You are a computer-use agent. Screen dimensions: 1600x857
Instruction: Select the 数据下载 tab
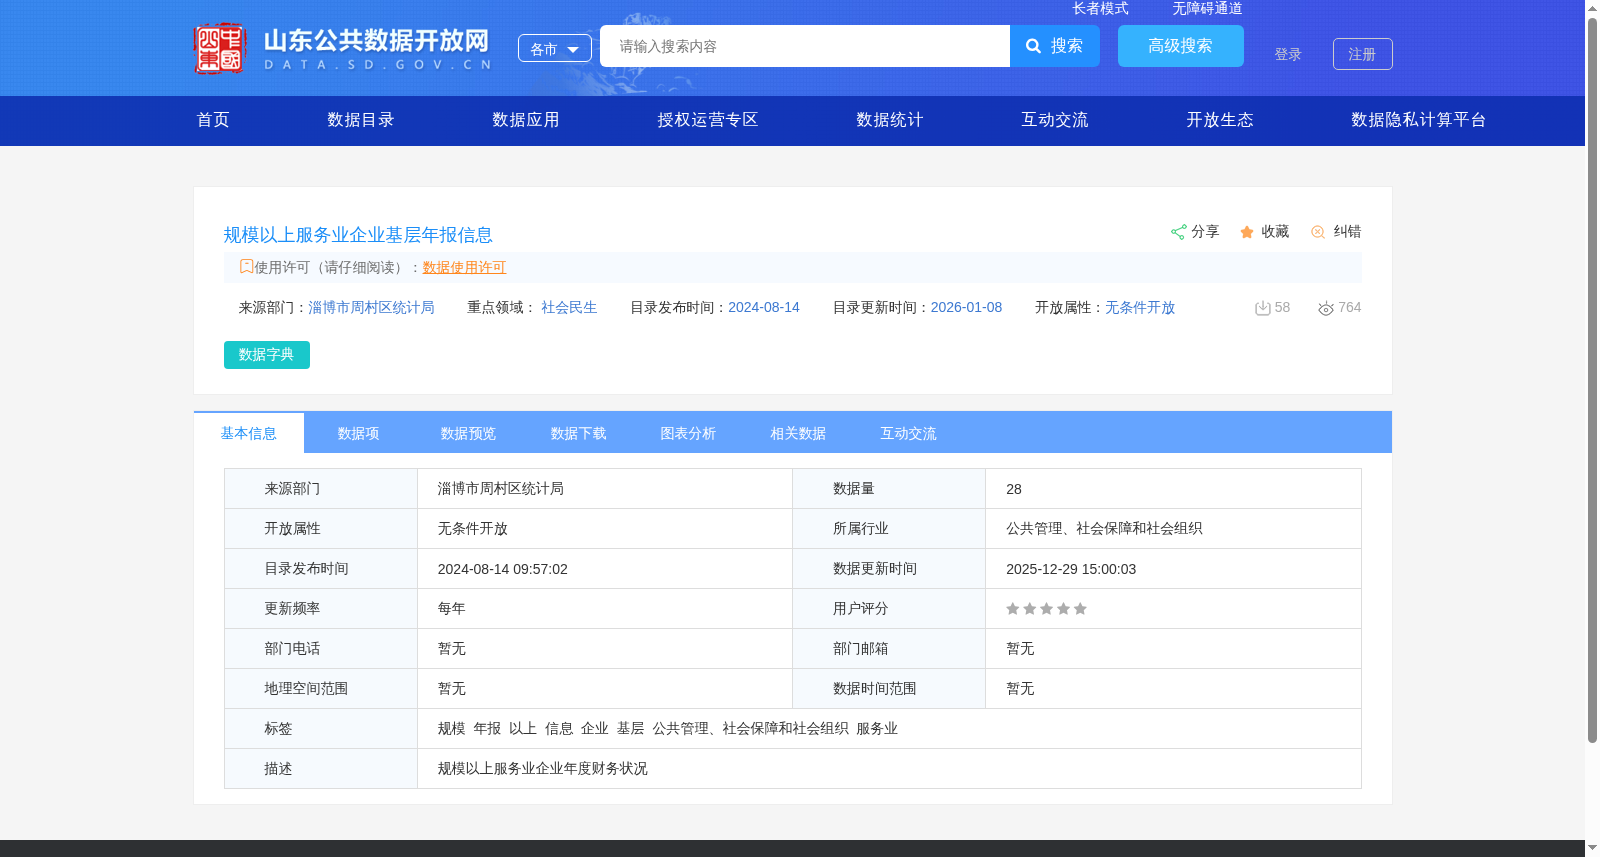tap(578, 433)
